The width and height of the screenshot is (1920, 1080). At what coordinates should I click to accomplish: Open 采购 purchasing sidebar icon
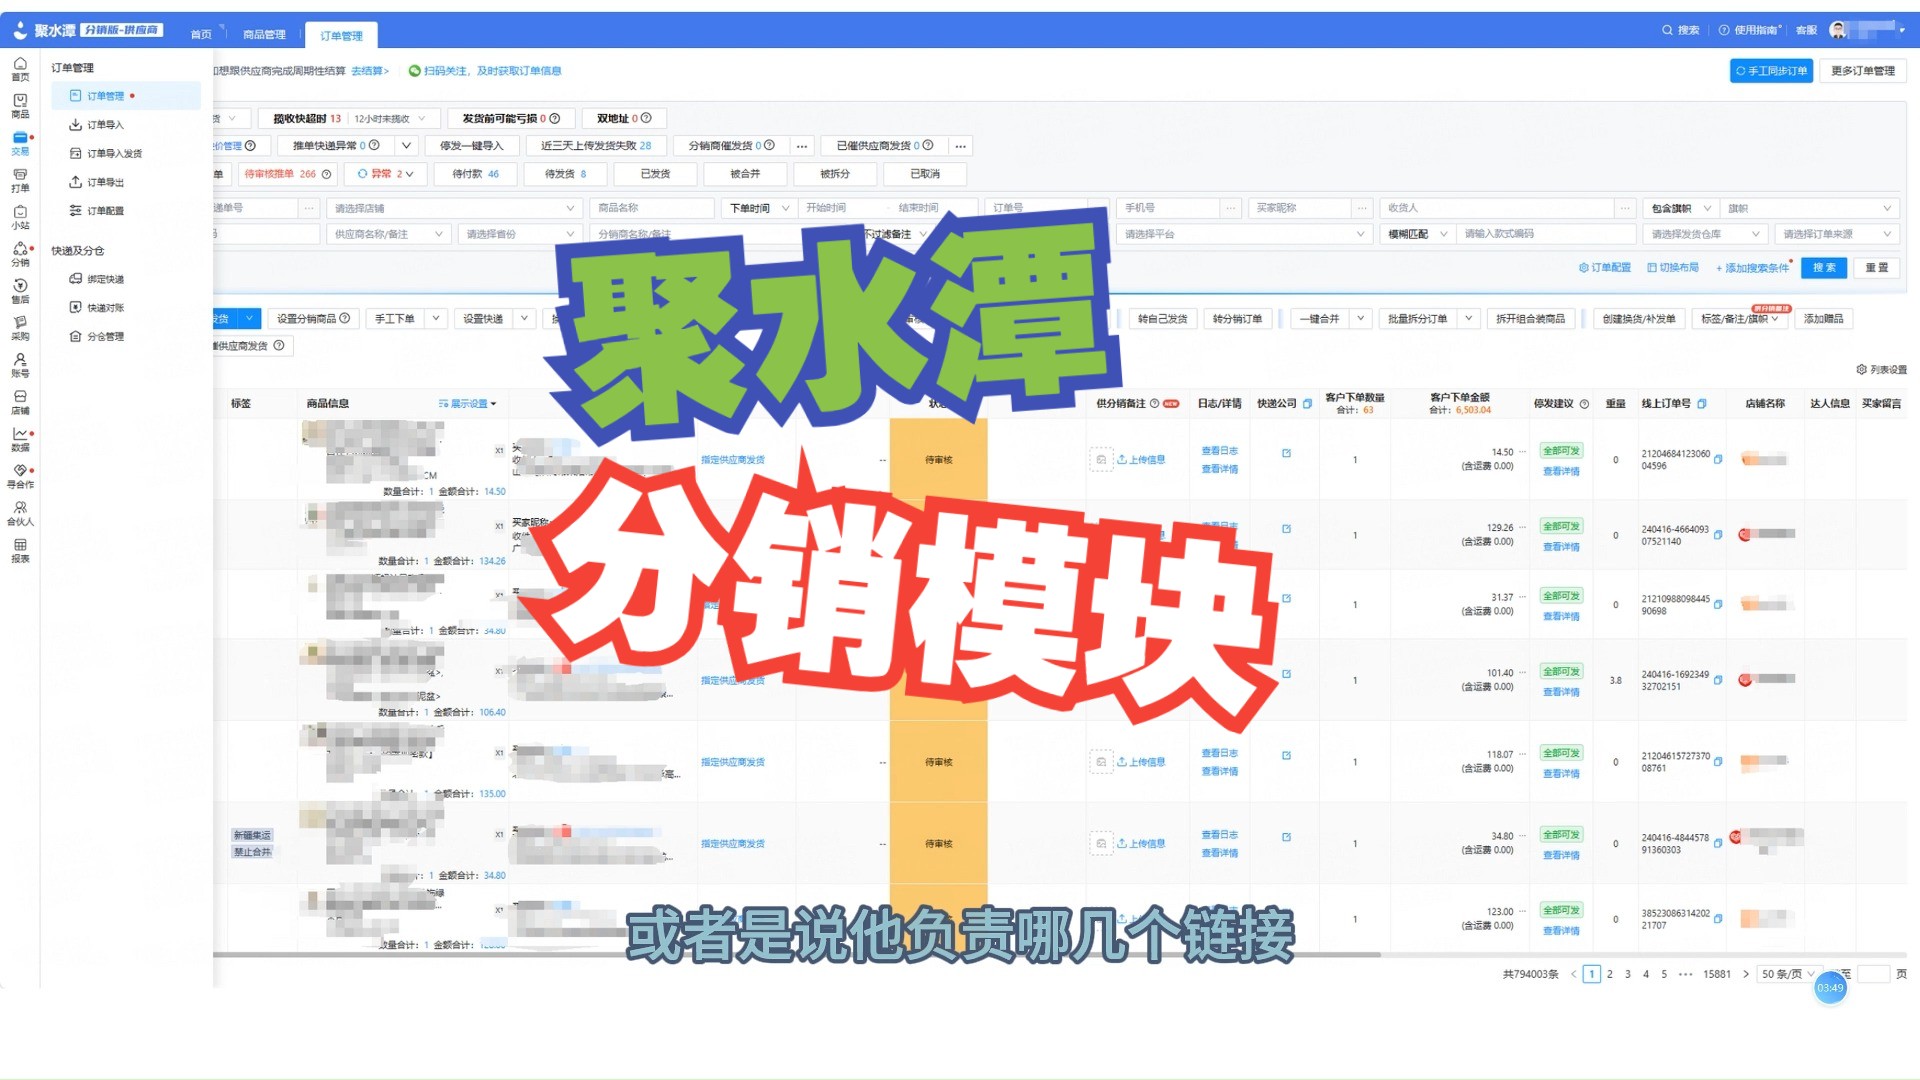tap(20, 328)
